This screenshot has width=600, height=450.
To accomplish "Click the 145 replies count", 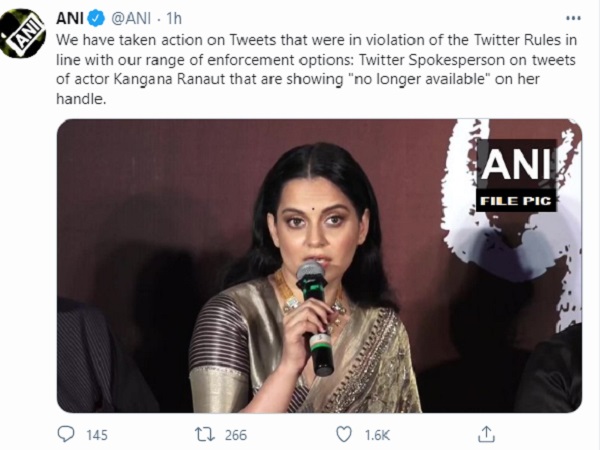I will tap(97, 434).
